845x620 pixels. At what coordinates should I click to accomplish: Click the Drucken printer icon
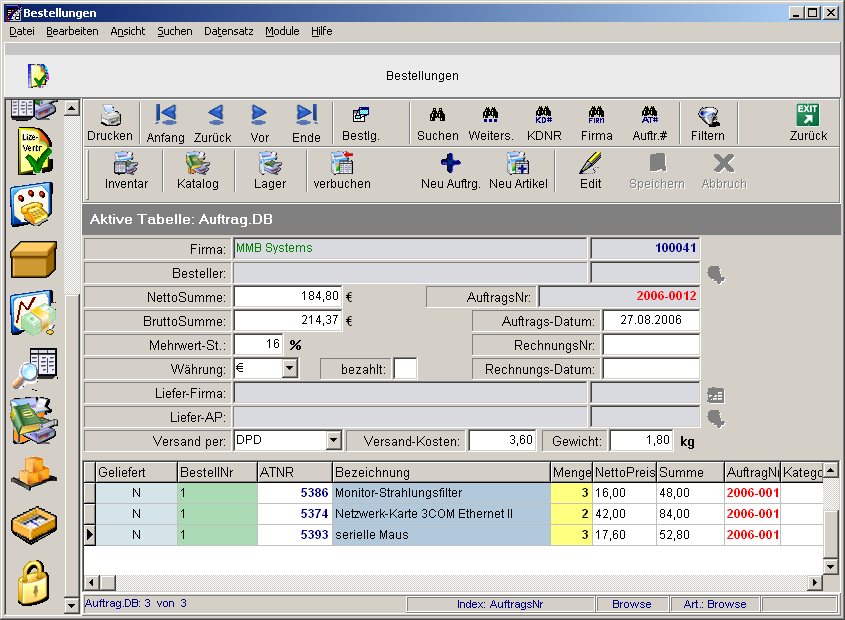point(109,116)
